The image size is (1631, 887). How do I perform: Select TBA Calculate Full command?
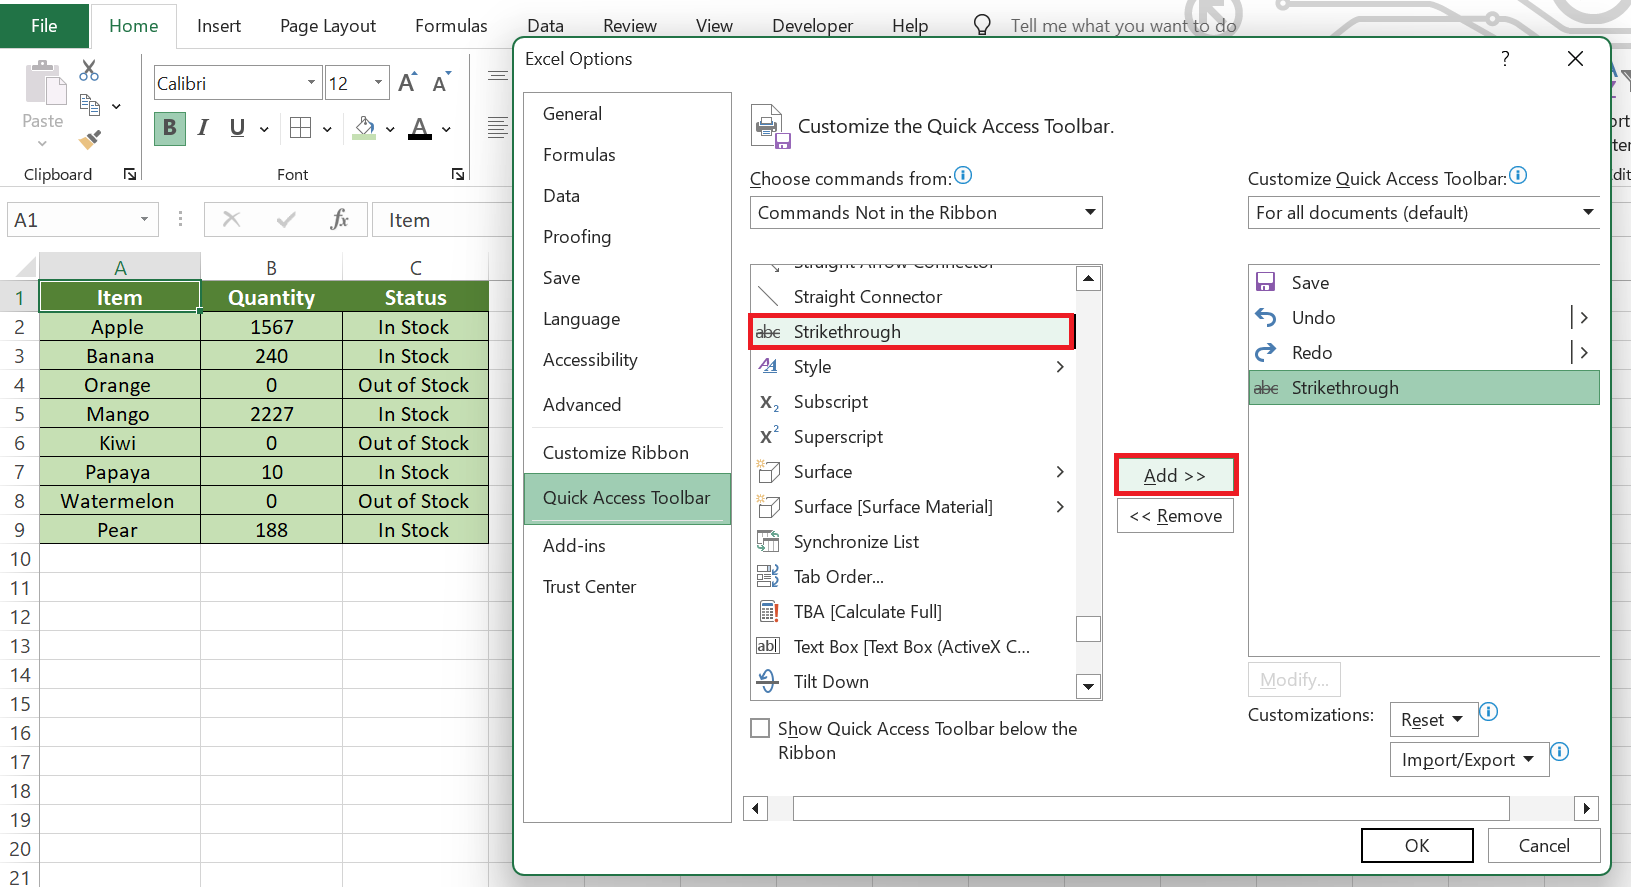click(x=912, y=612)
